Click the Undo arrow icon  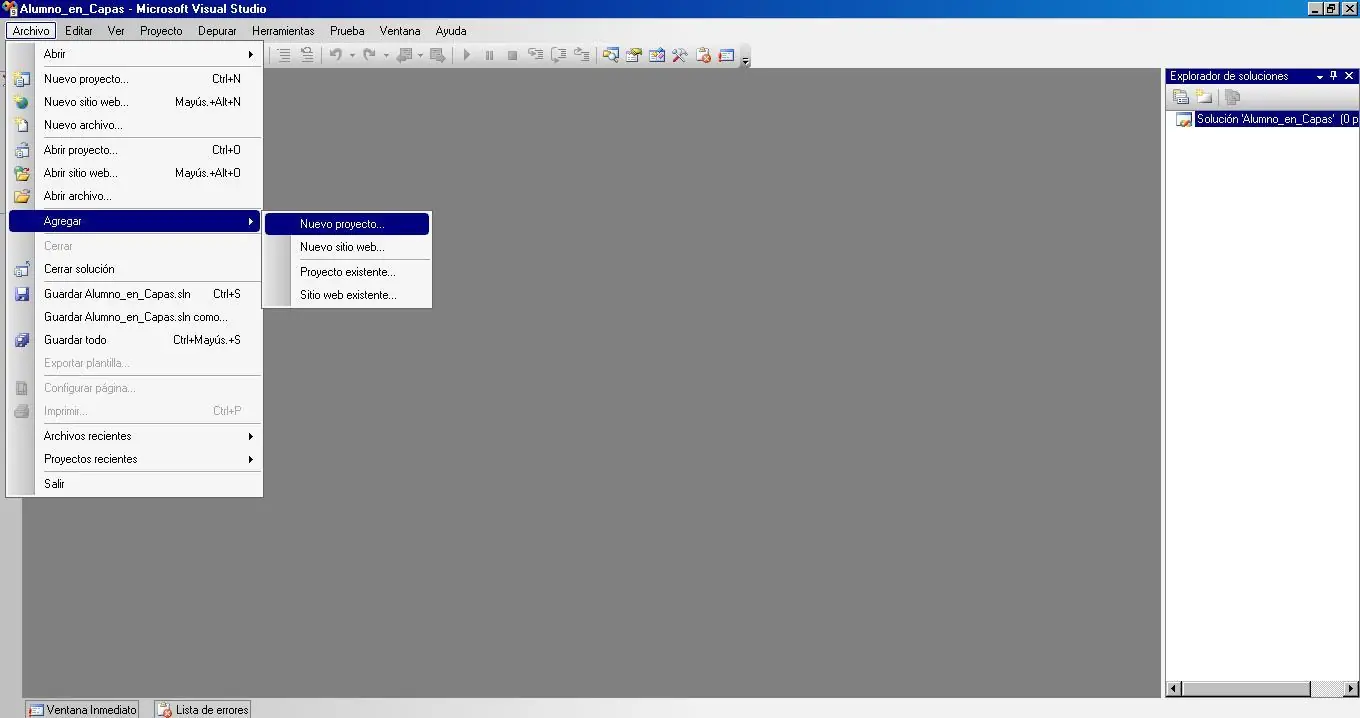click(336, 55)
